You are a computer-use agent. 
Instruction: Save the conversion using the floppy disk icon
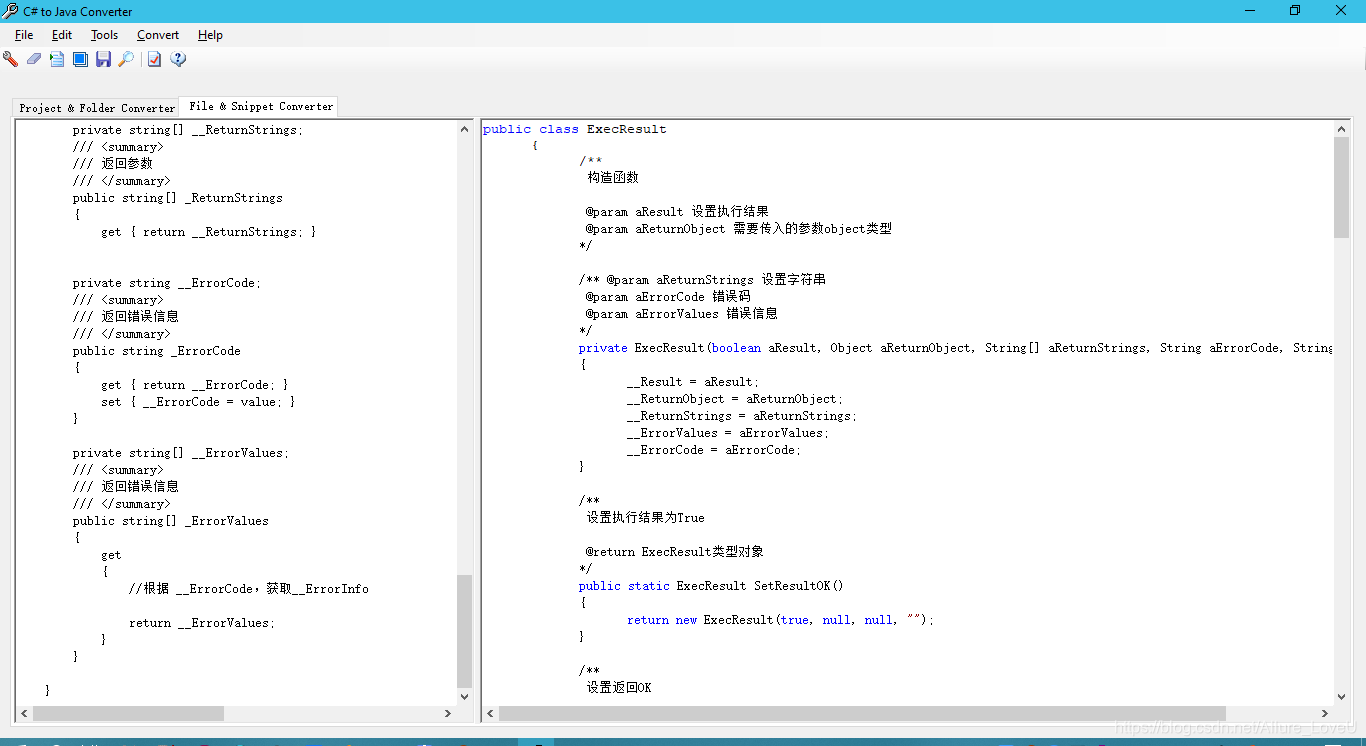(x=104, y=59)
